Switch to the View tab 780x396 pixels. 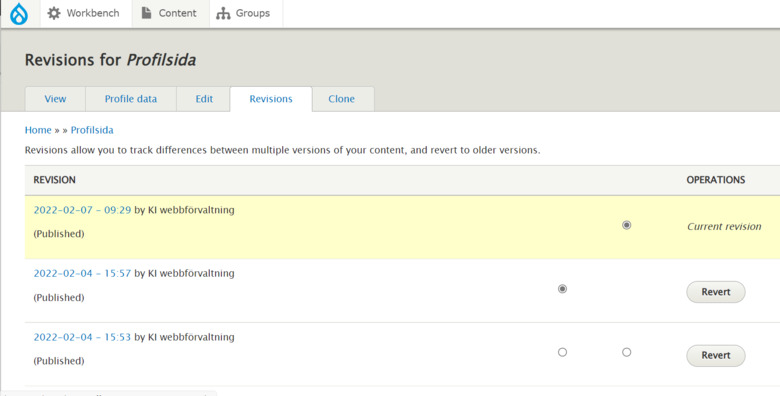(x=55, y=99)
